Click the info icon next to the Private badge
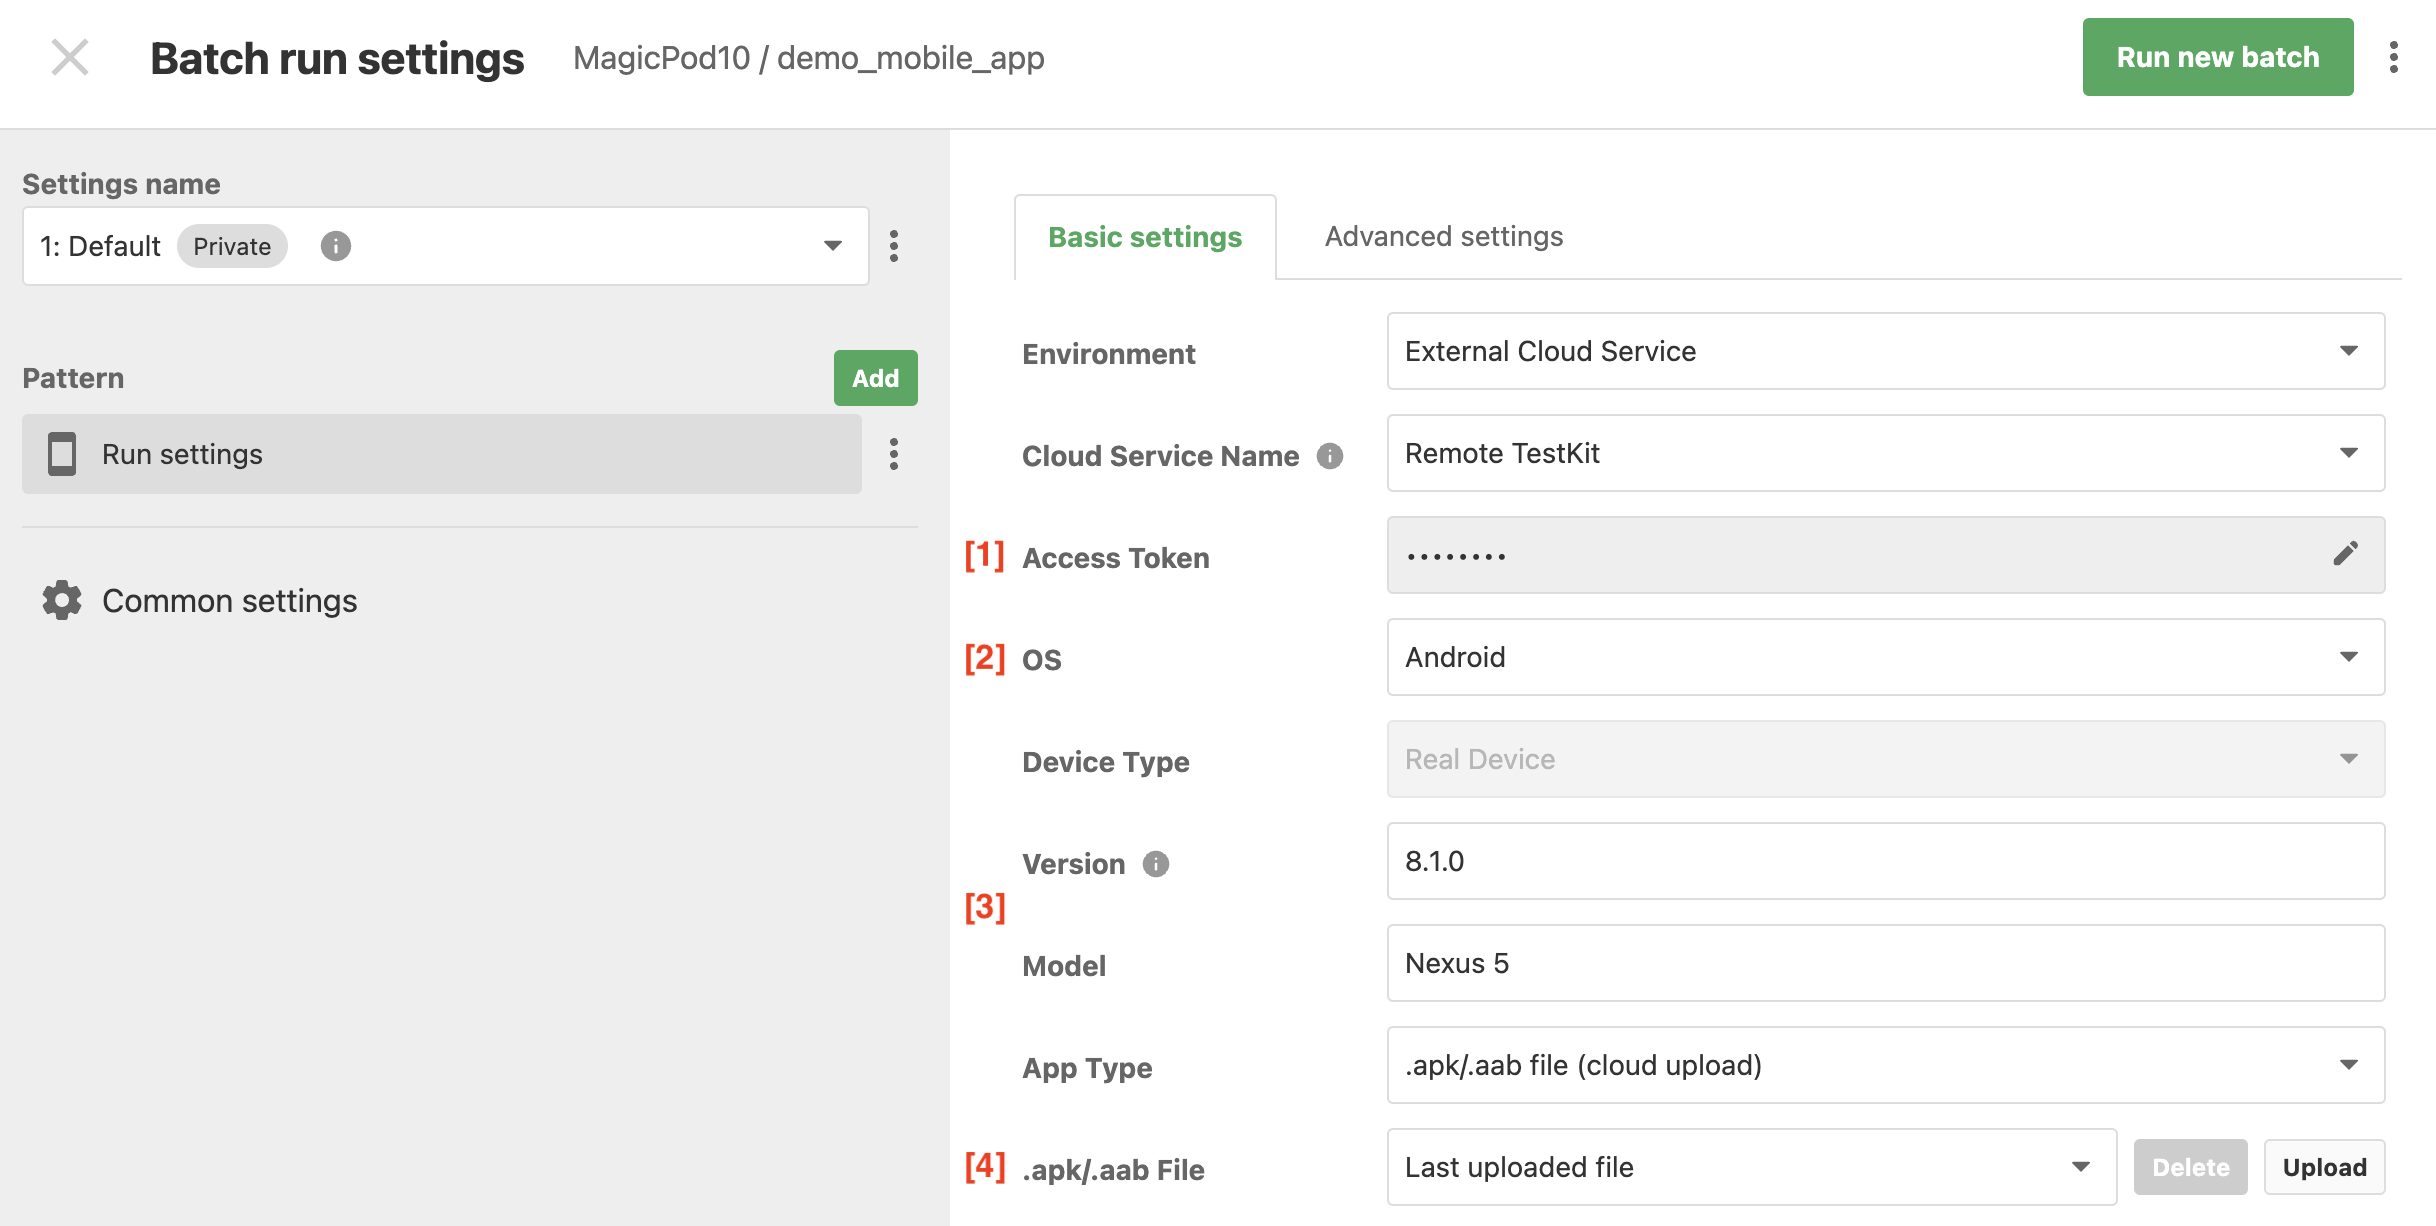Image resolution: width=2436 pixels, height=1226 pixels. pyautogui.click(x=336, y=246)
